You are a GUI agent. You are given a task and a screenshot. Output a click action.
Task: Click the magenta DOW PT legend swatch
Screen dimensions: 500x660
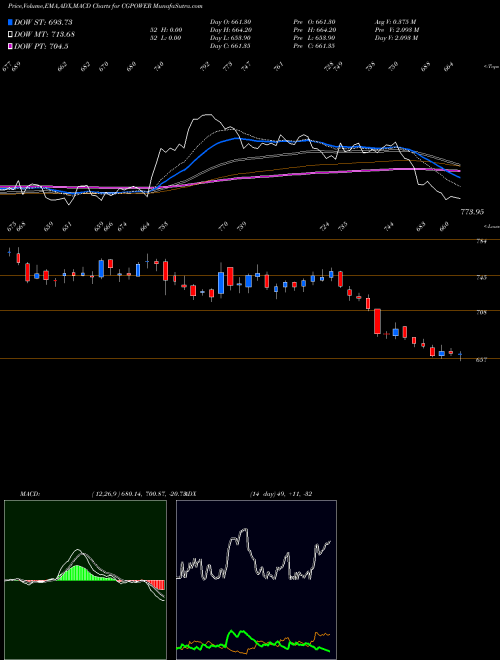10,46
